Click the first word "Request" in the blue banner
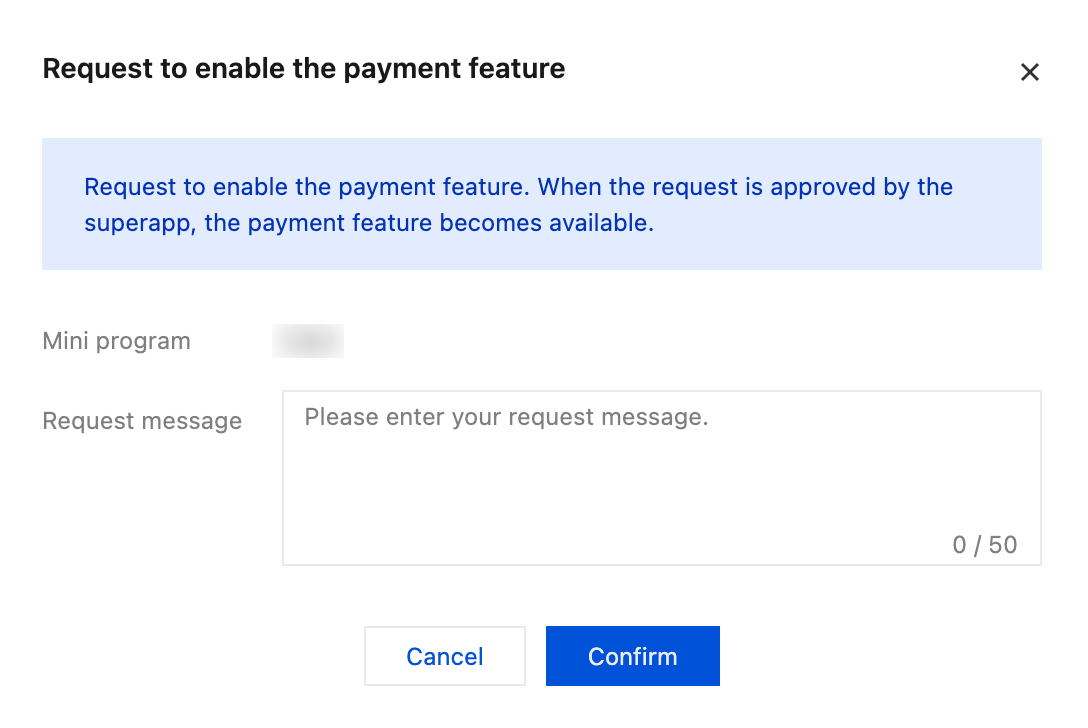Image resolution: width=1088 pixels, height=728 pixels. [124, 187]
